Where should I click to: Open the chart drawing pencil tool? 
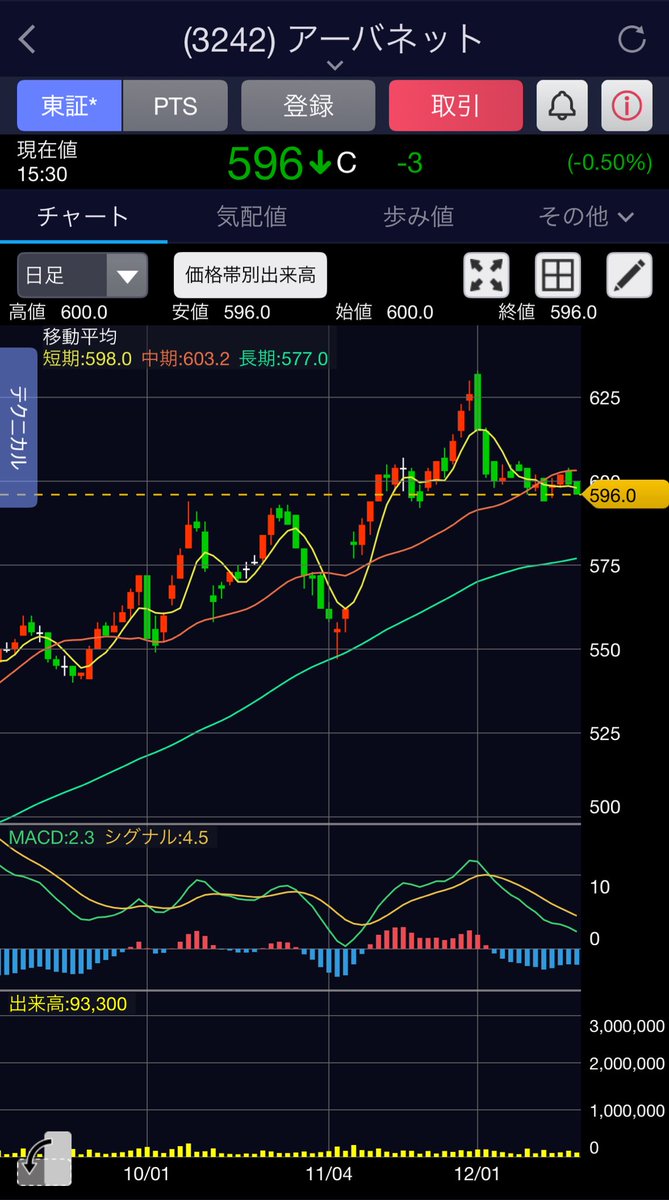pos(630,275)
